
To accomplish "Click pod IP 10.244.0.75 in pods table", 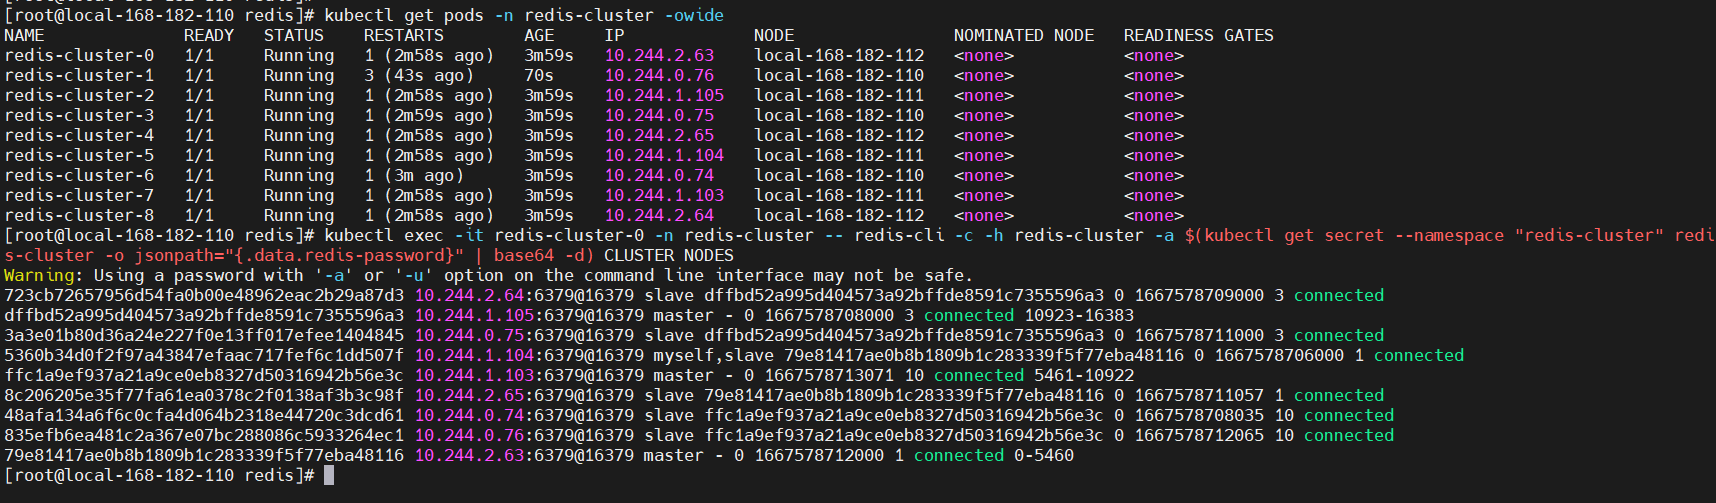I will (659, 115).
